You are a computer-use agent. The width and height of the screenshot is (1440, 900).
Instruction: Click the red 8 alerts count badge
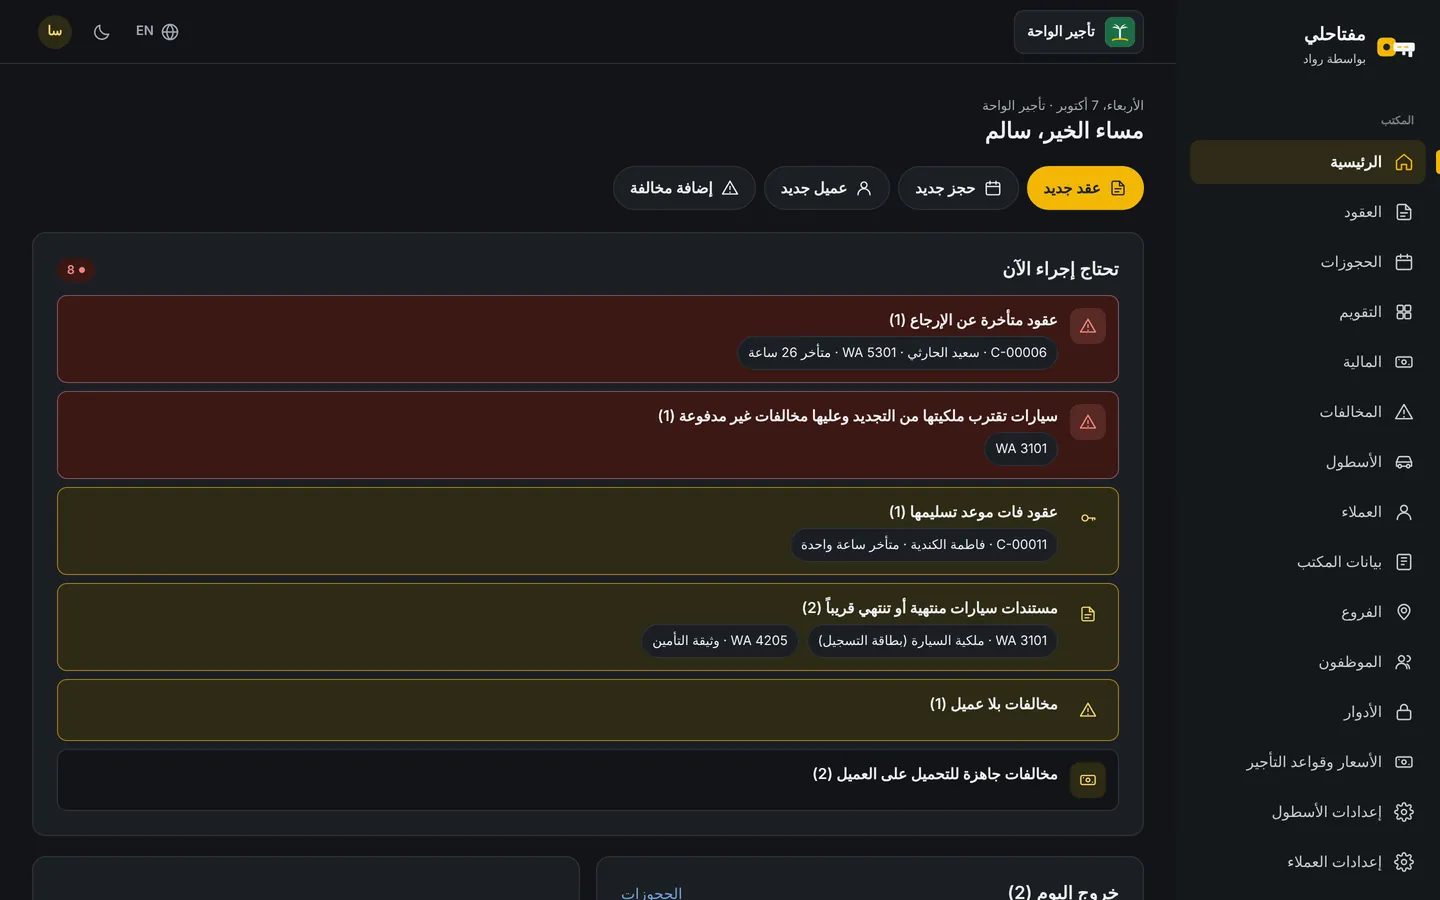76,270
